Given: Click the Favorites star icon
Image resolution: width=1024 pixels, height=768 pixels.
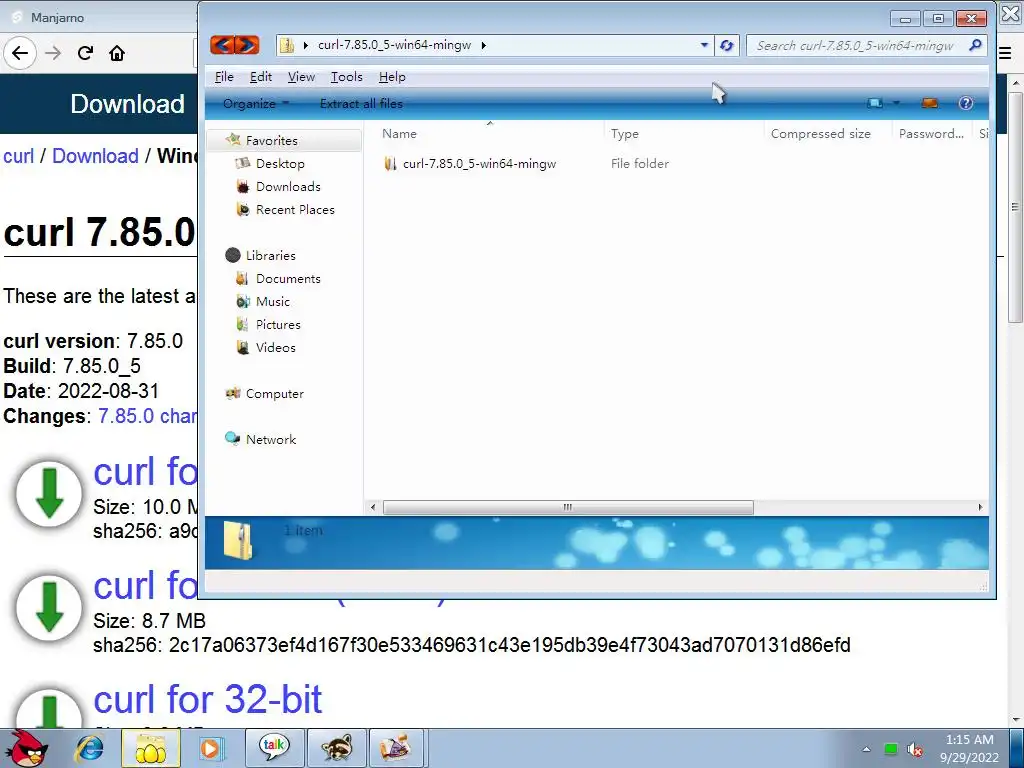Looking at the screenshot, I should point(232,140).
